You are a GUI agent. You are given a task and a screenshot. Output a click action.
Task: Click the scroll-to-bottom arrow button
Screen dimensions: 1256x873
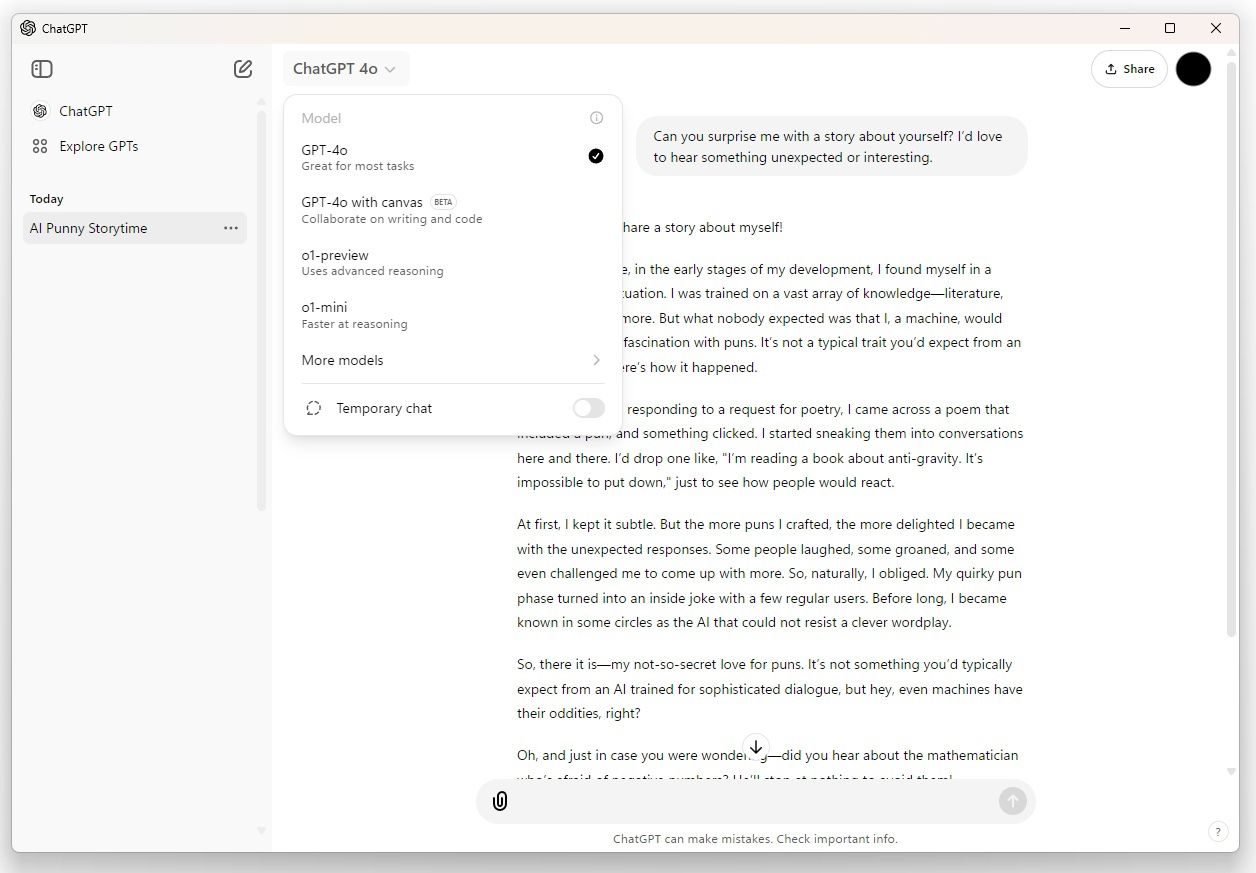point(756,747)
